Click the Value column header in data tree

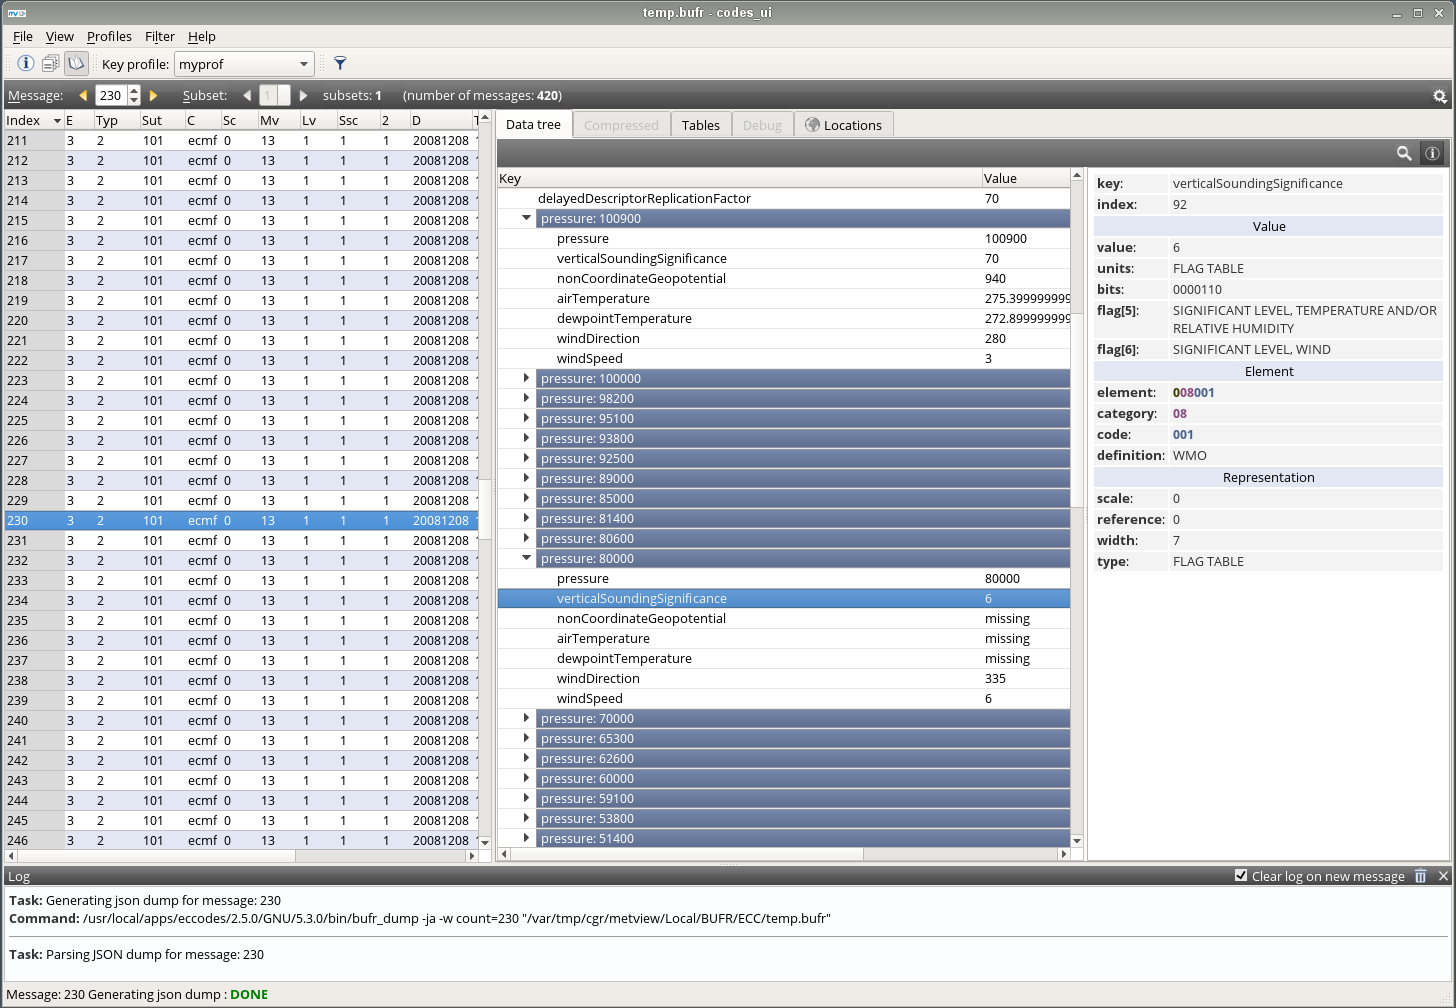(x=1025, y=178)
